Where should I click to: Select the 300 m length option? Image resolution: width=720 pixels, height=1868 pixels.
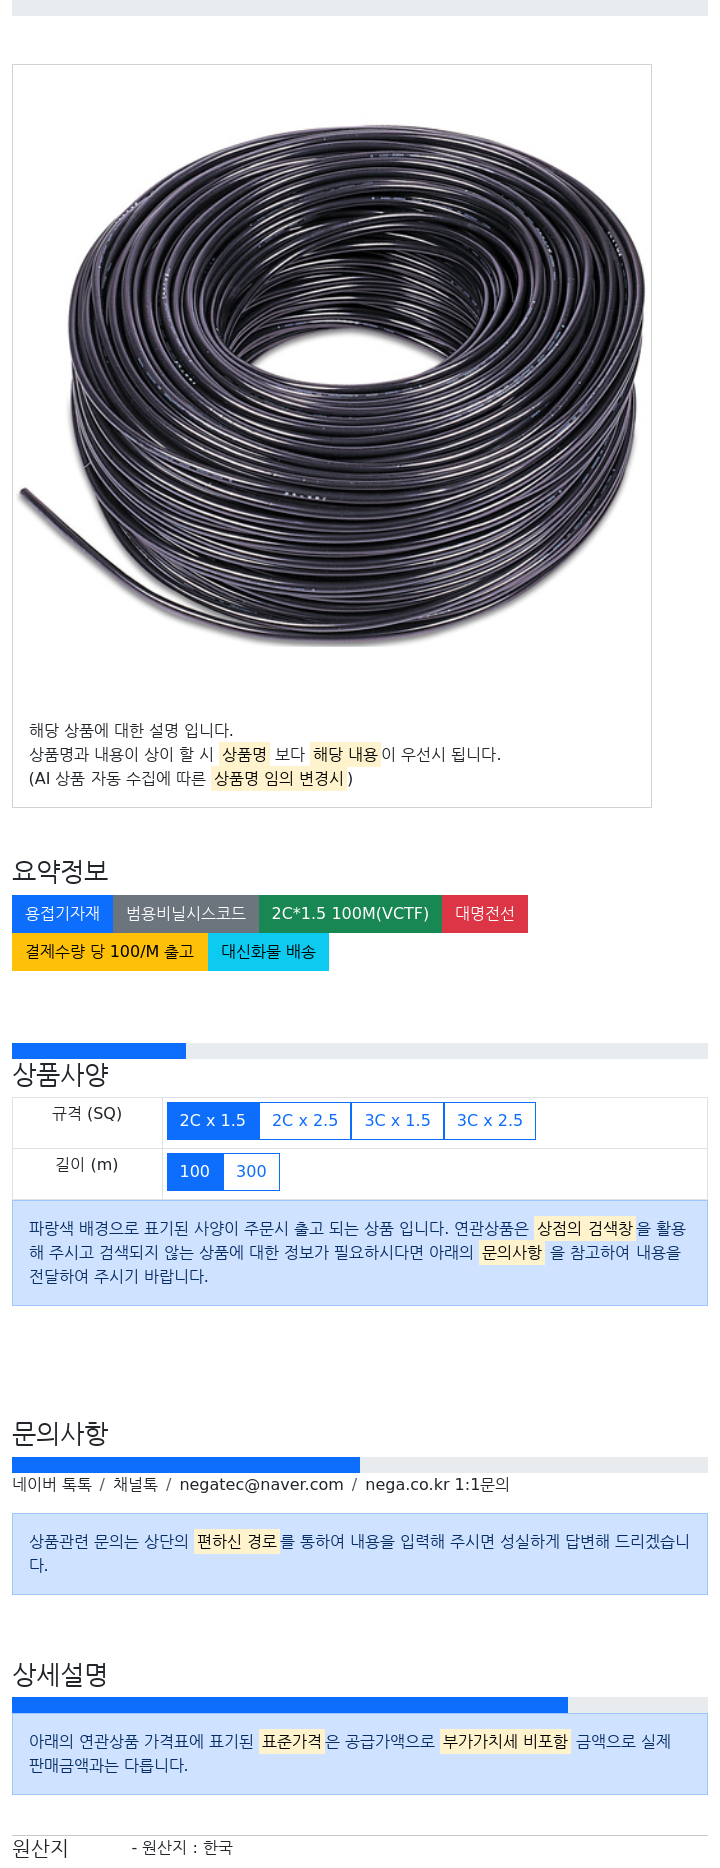251,1171
